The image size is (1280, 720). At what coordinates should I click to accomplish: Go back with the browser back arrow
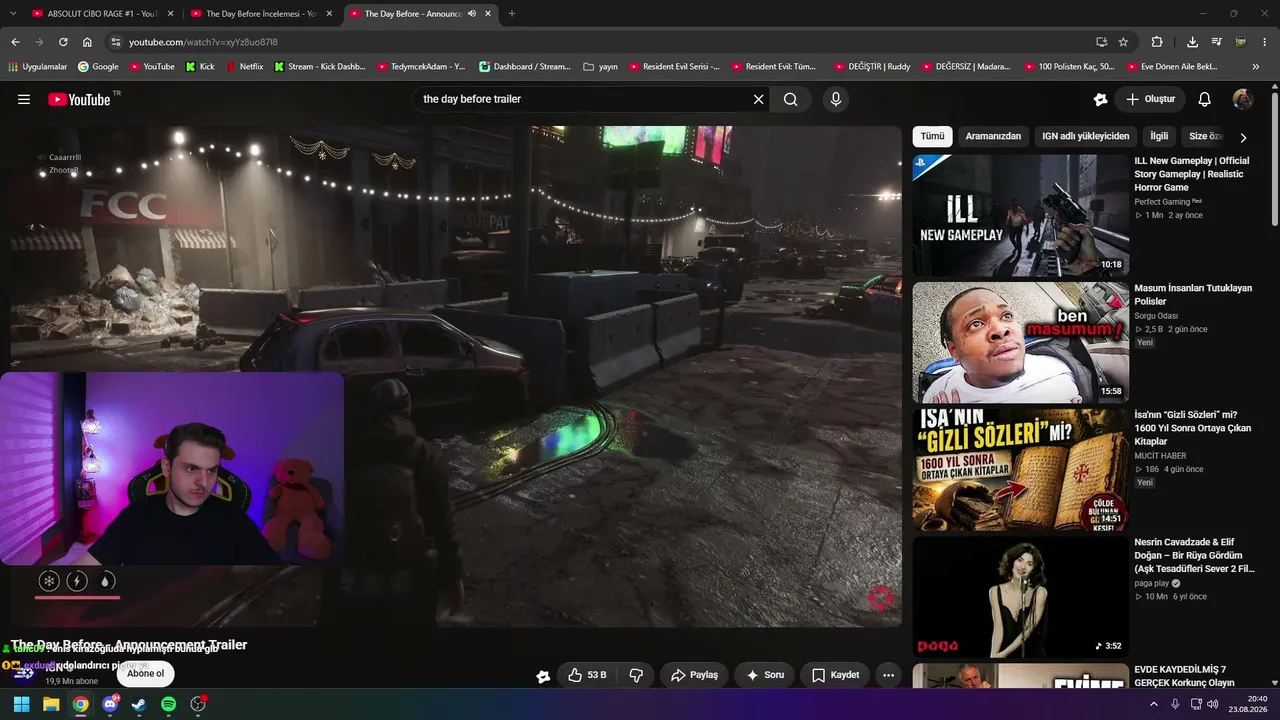tap(15, 42)
